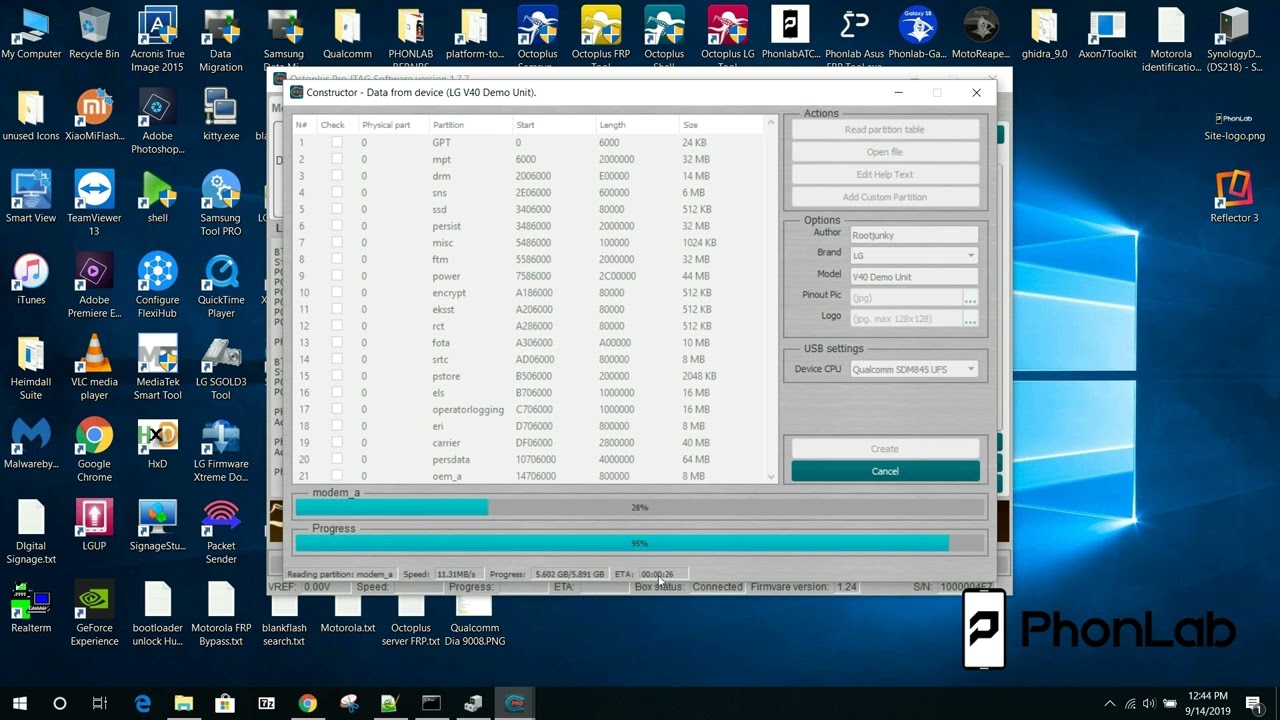The height and width of the screenshot is (720, 1280).
Task: Launch Google Chrome desktop shortcut
Action: click(x=94, y=450)
